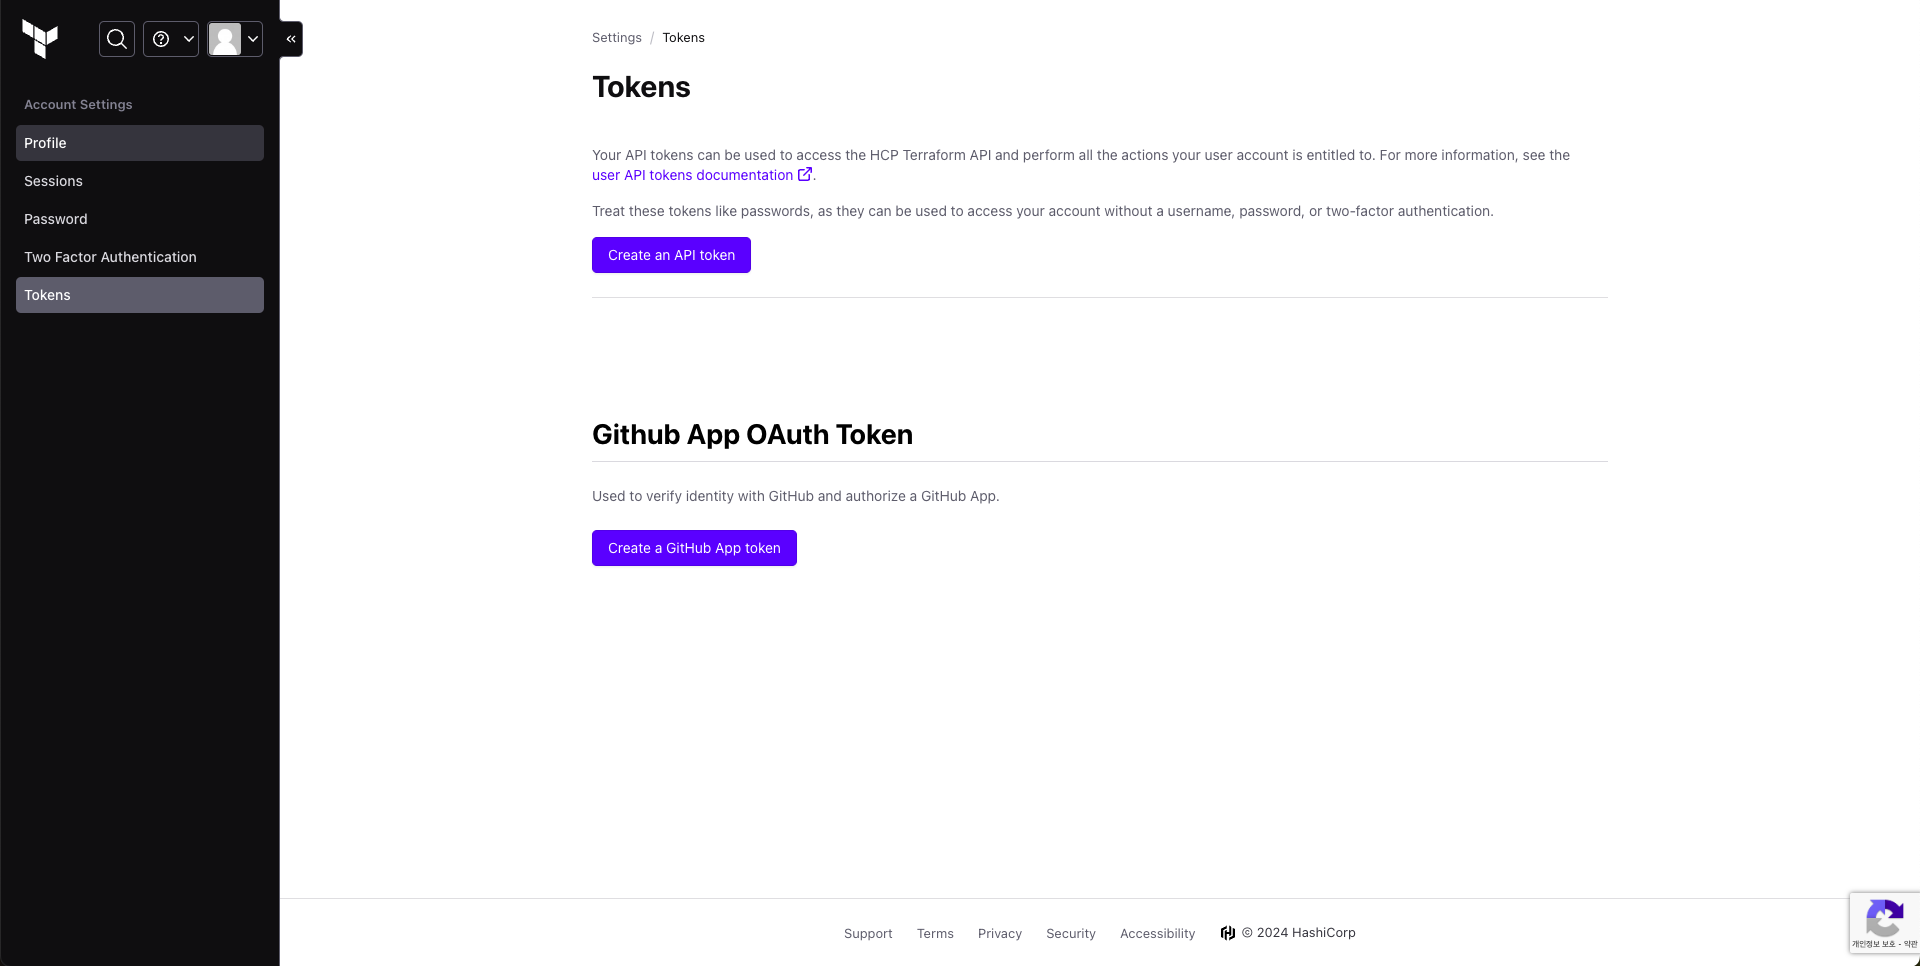The image size is (1920, 966).
Task: Click the reCAPTCHA badge
Action: point(1884,922)
